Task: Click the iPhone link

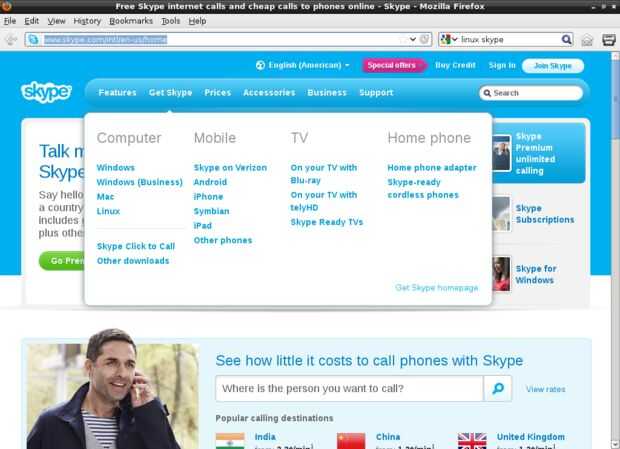Action: [208, 196]
